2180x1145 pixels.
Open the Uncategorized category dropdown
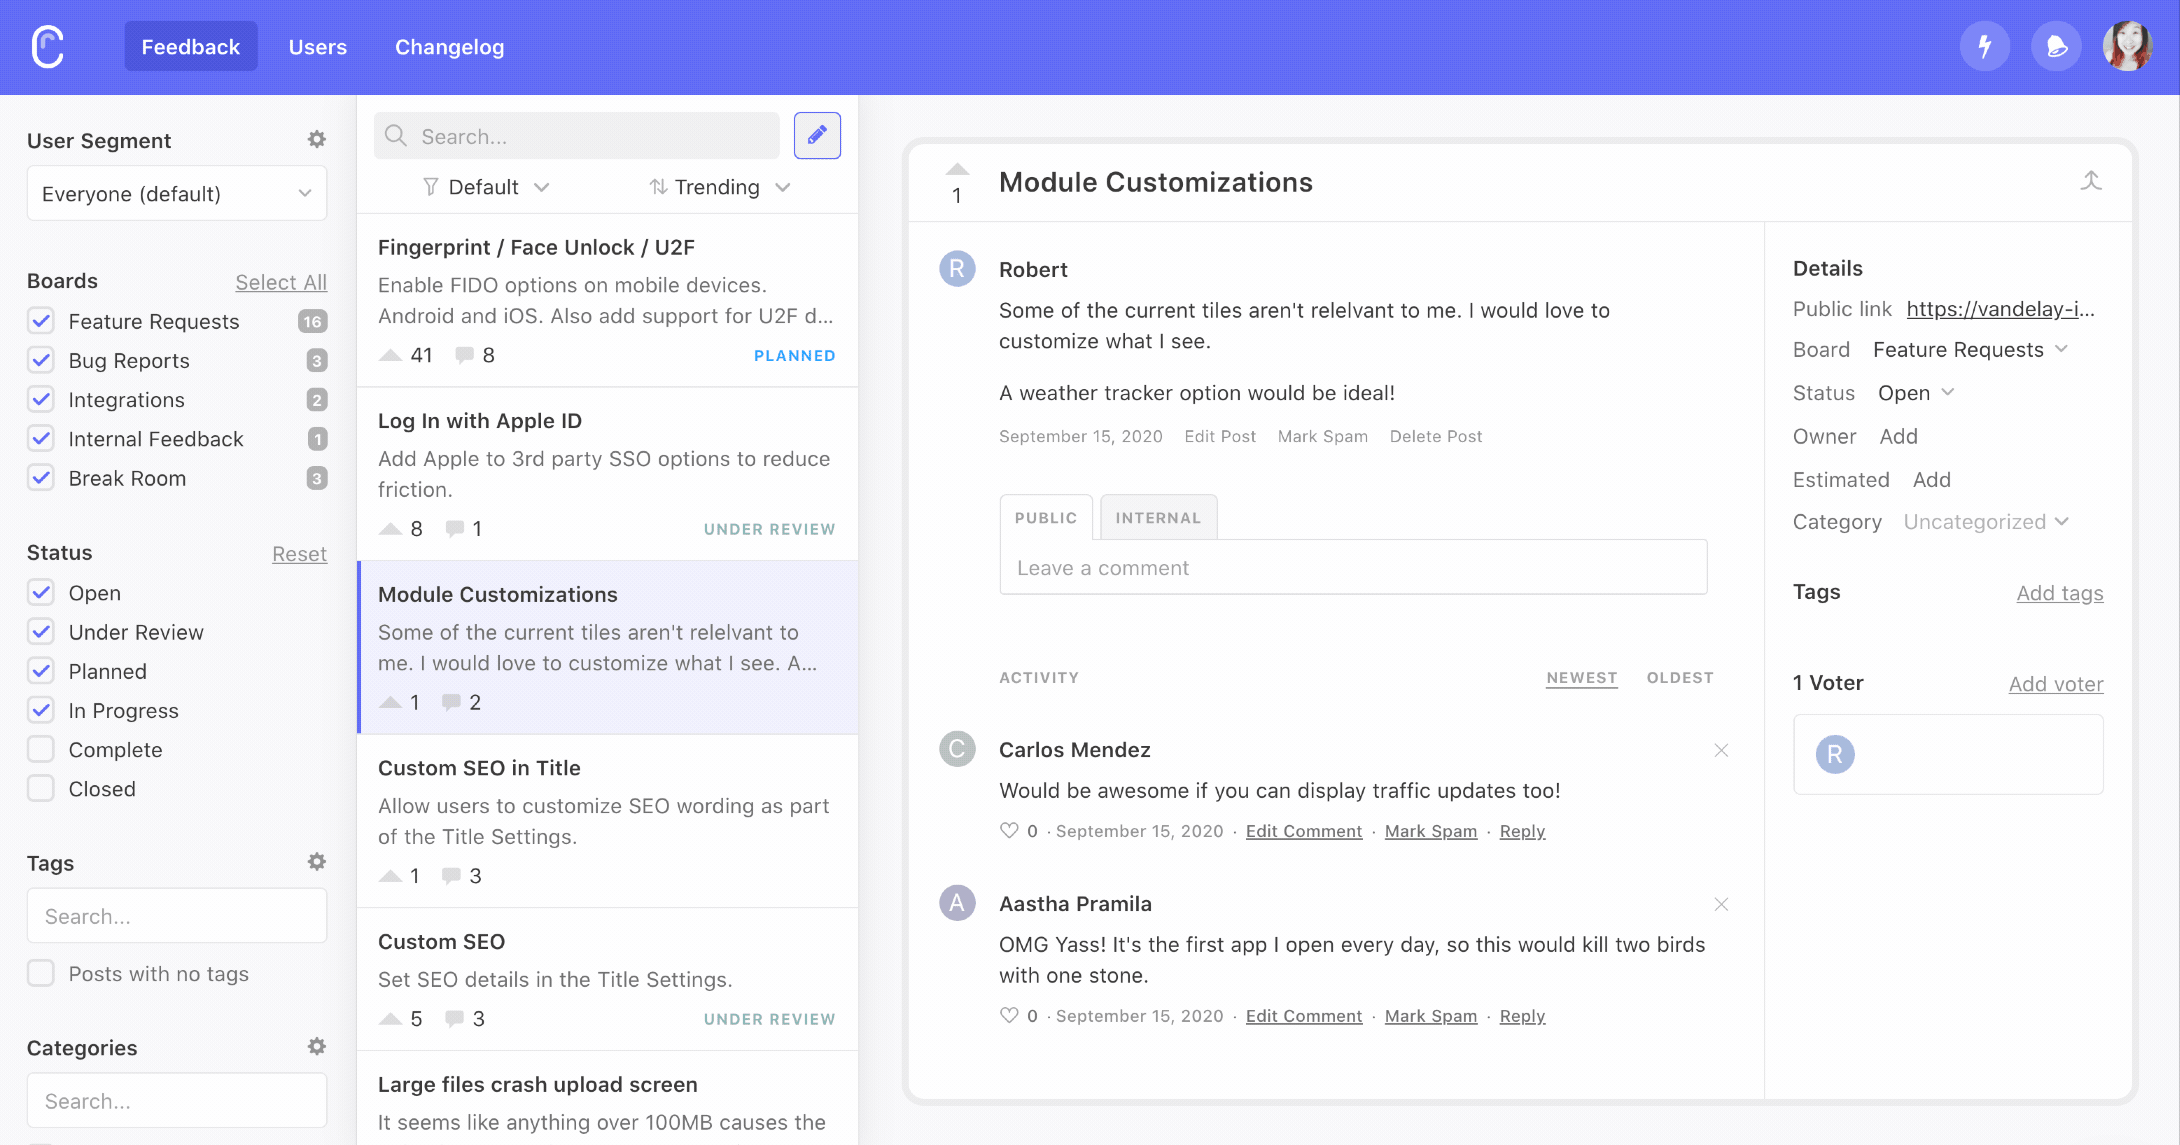(1986, 522)
